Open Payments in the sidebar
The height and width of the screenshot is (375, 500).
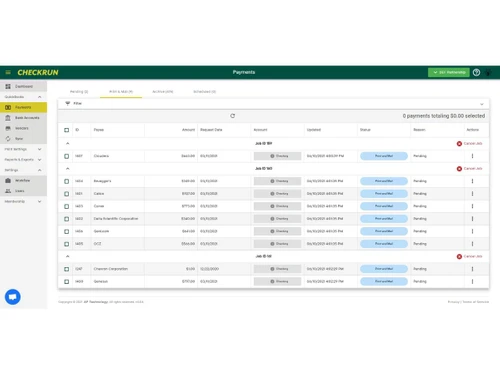[23, 107]
